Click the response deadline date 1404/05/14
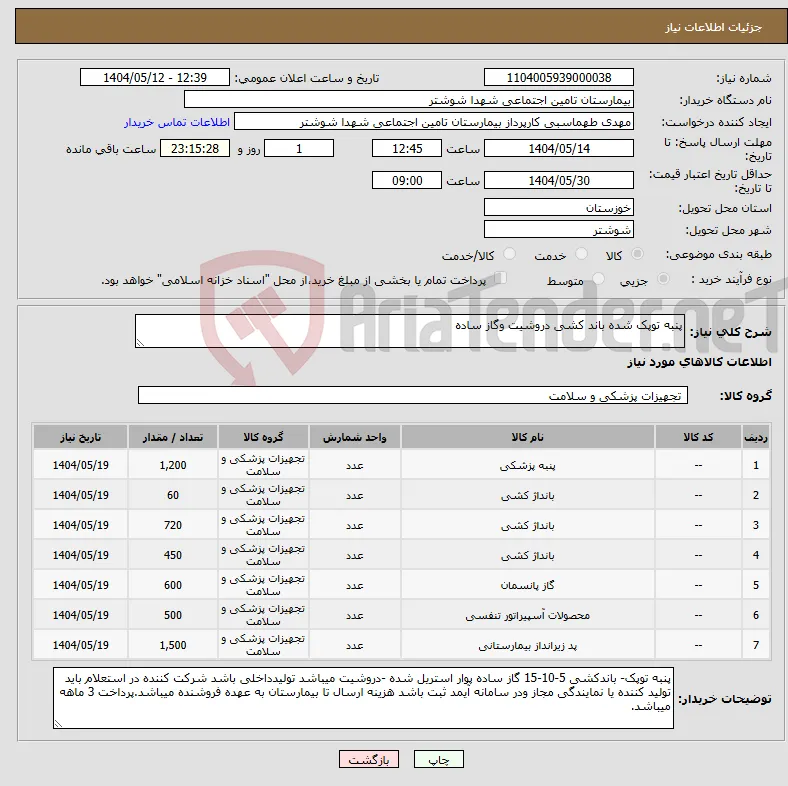The height and width of the screenshot is (786, 788). click(558, 148)
